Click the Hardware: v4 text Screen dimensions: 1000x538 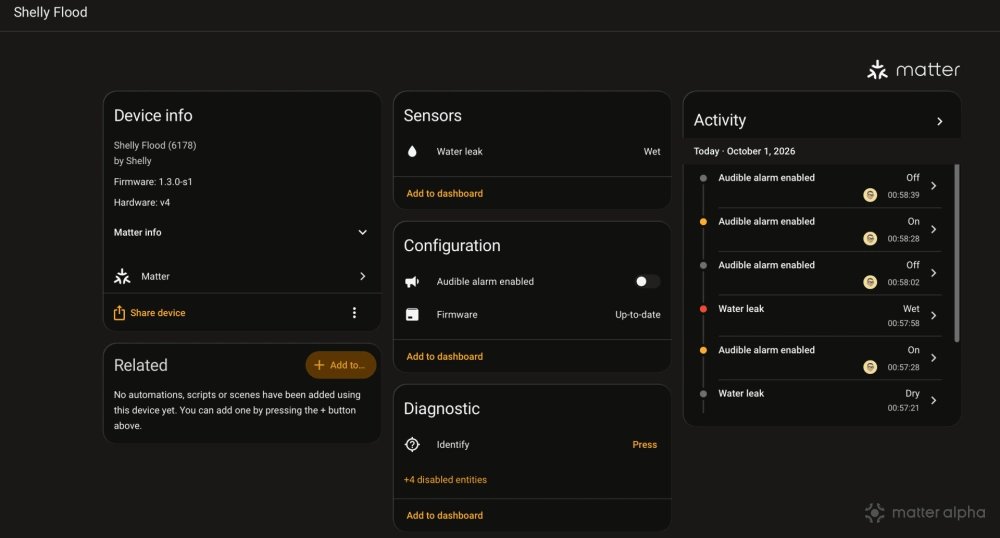142,203
